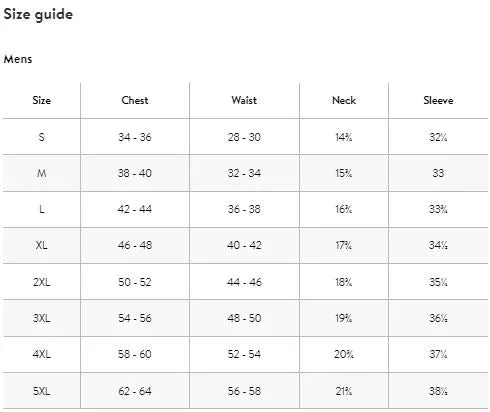Viewport: 490px width, 412px height.
Task: Click the Neck column header
Action: pyautogui.click(x=344, y=100)
